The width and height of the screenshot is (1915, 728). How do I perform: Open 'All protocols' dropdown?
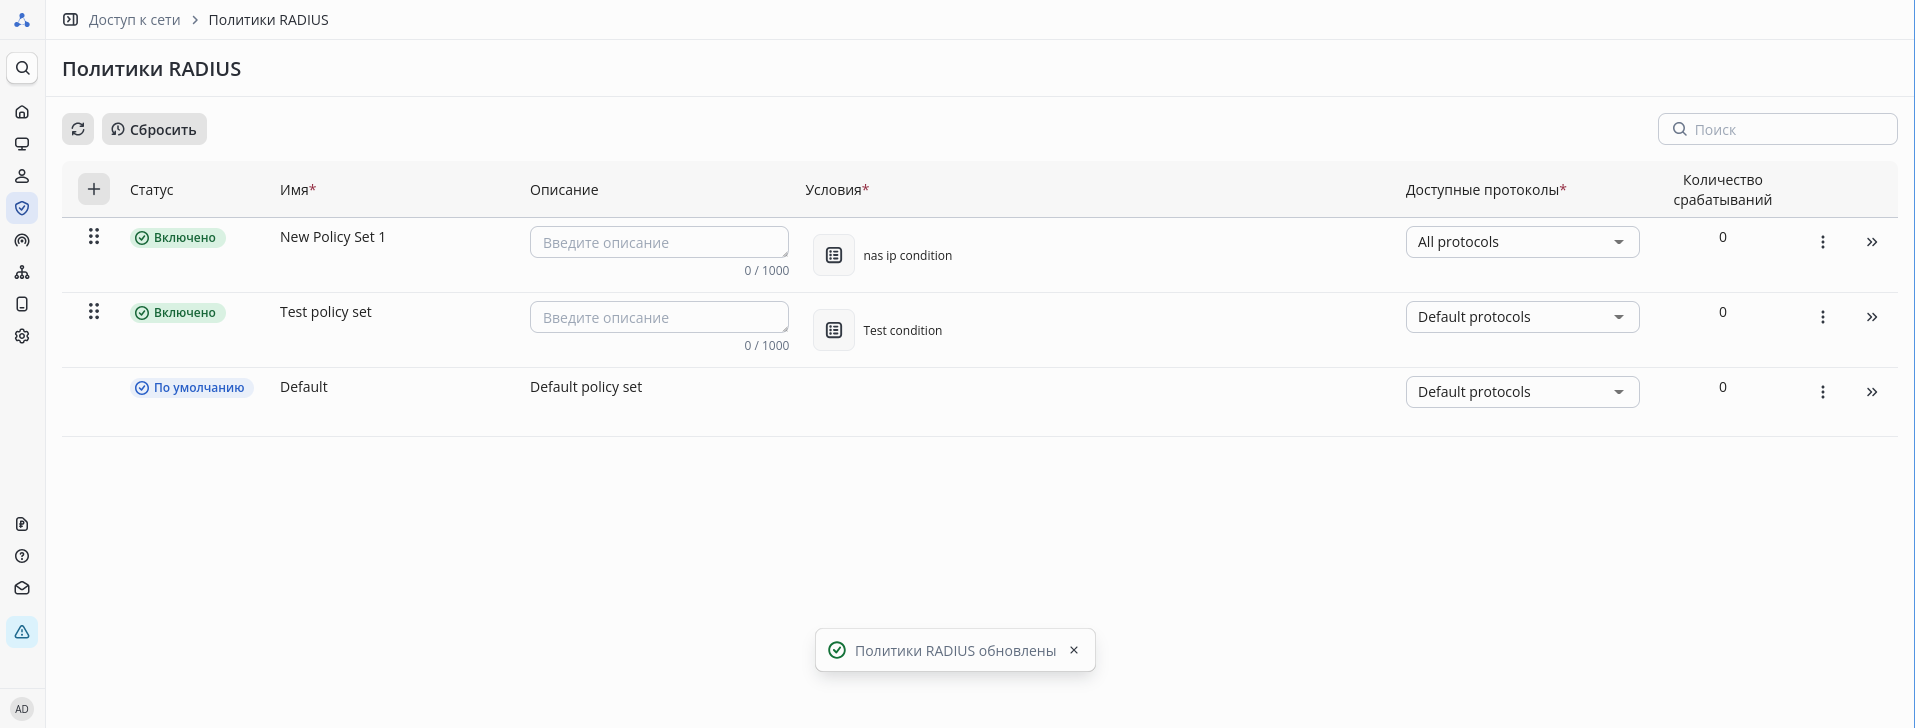pyautogui.click(x=1521, y=242)
